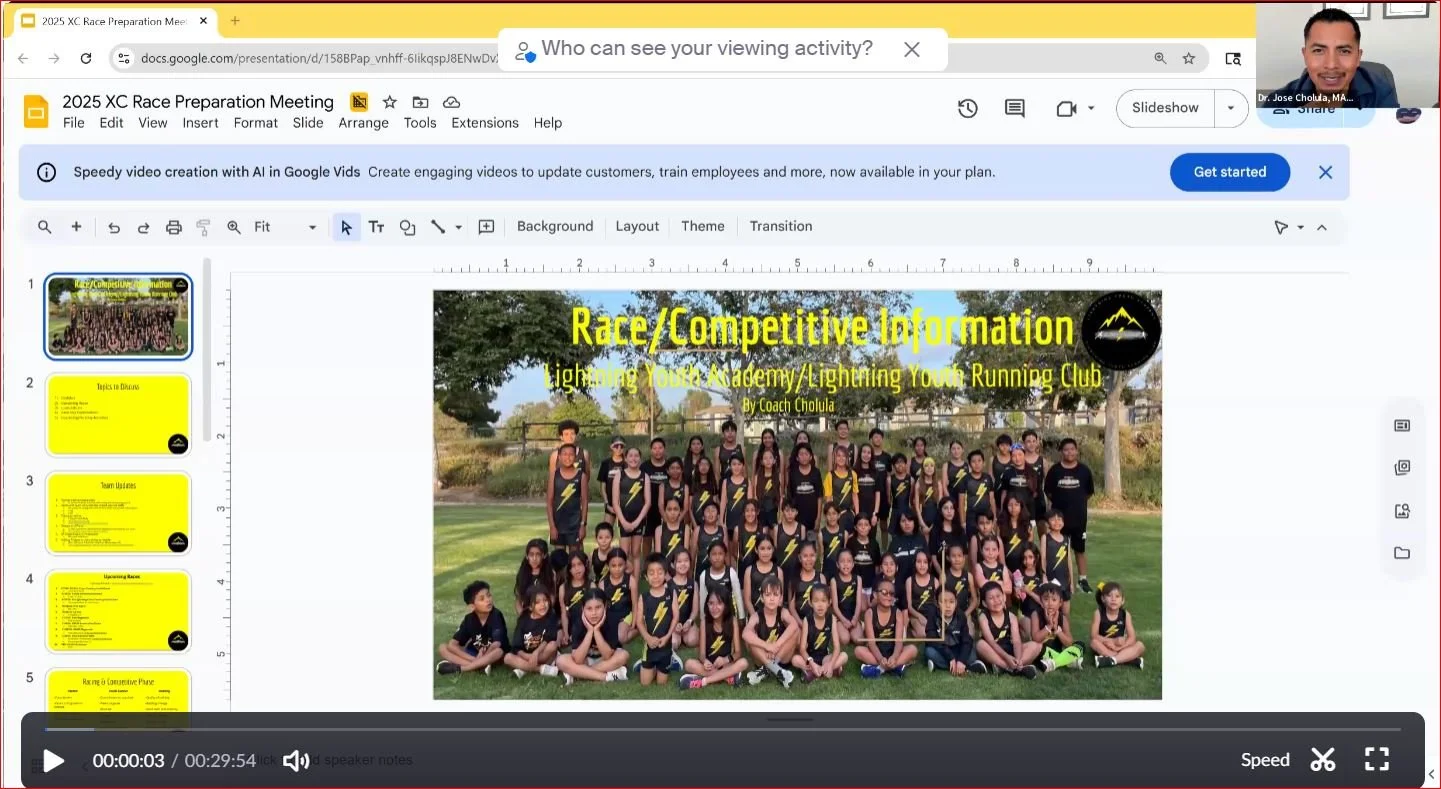Open the Move to folder icon
This screenshot has width=1441, height=789.
click(420, 102)
